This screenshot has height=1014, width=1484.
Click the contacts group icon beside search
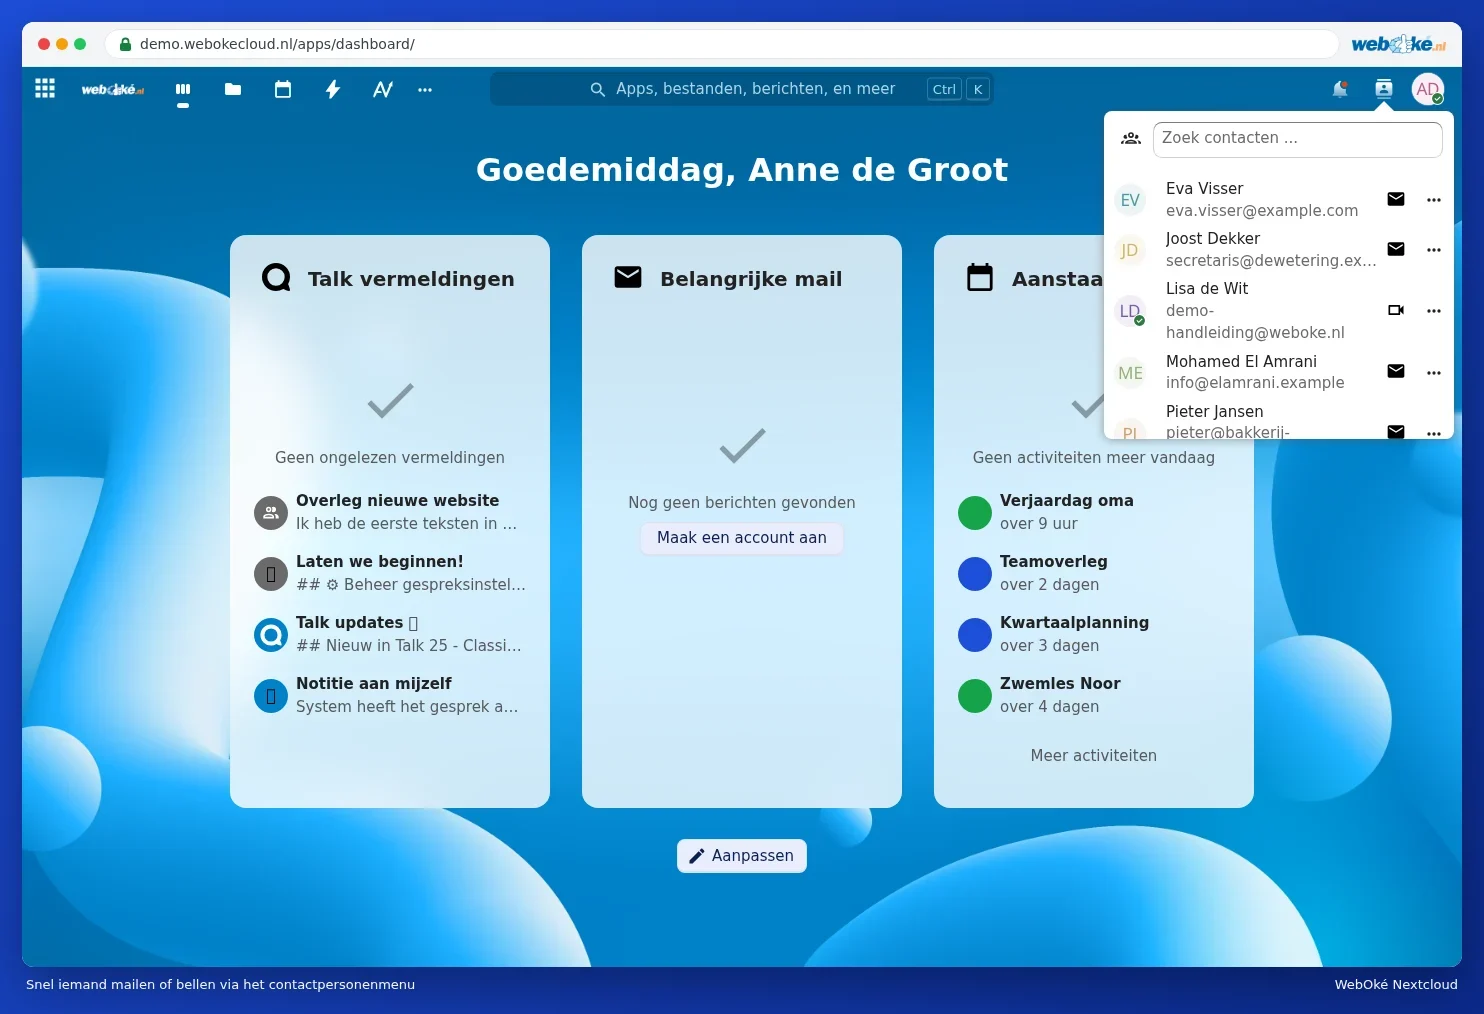(x=1131, y=139)
